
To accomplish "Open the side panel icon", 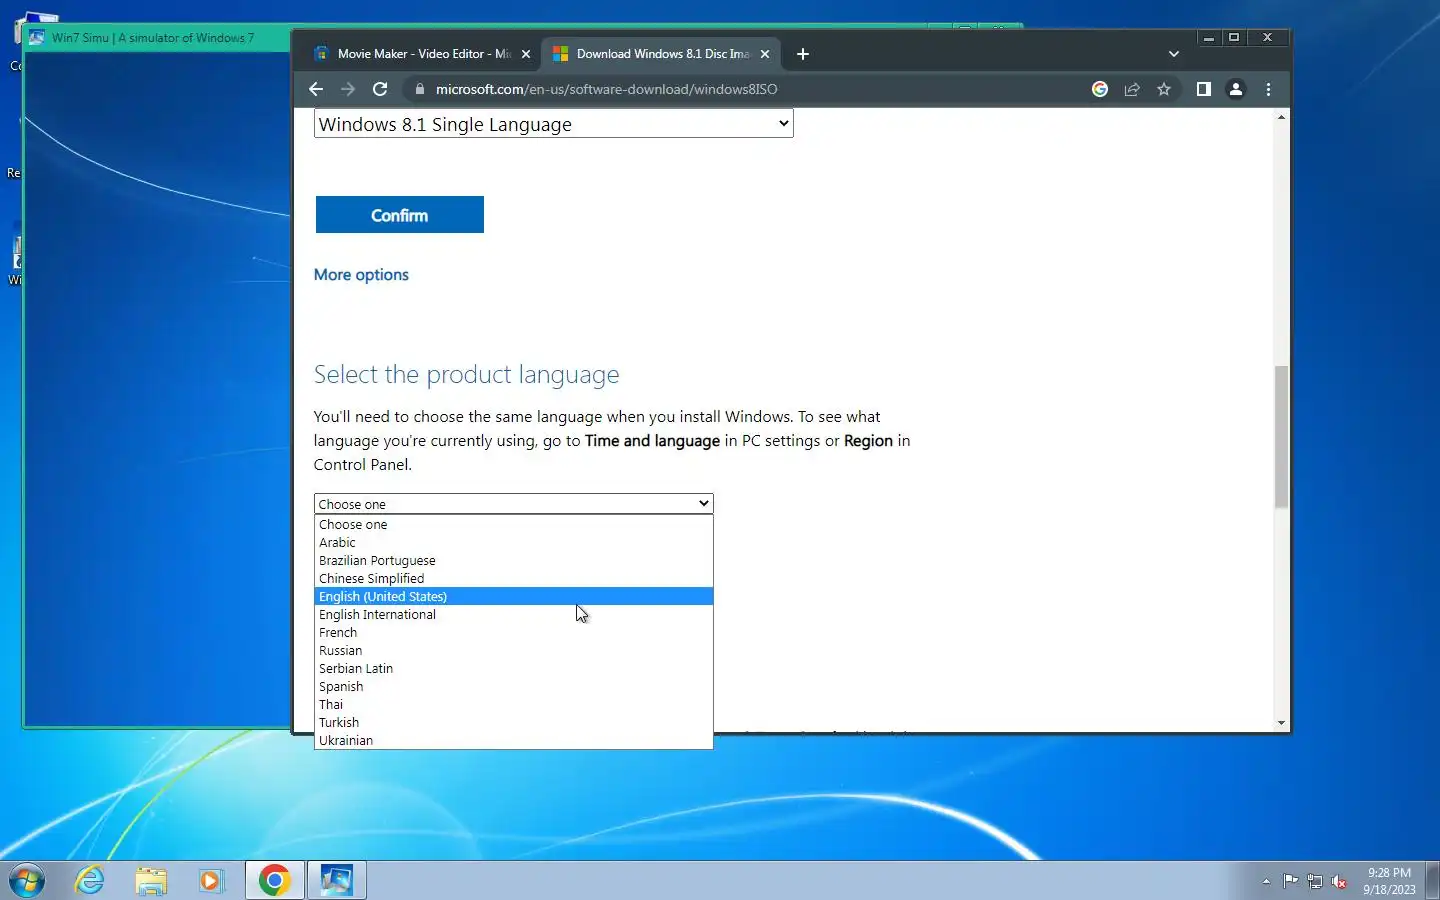I will click(x=1204, y=89).
